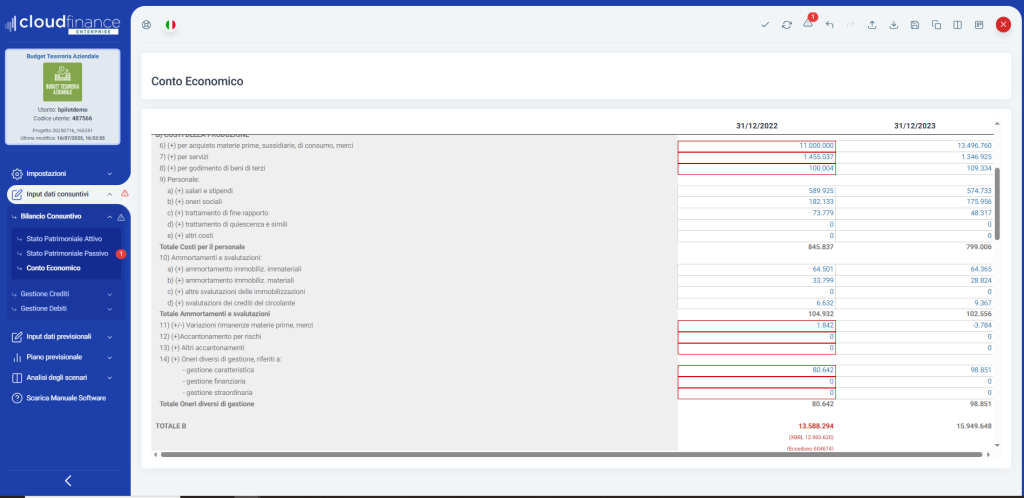
Task: Edit 2022 gestione caratteristica cell 80.642
Action: point(756,371)
